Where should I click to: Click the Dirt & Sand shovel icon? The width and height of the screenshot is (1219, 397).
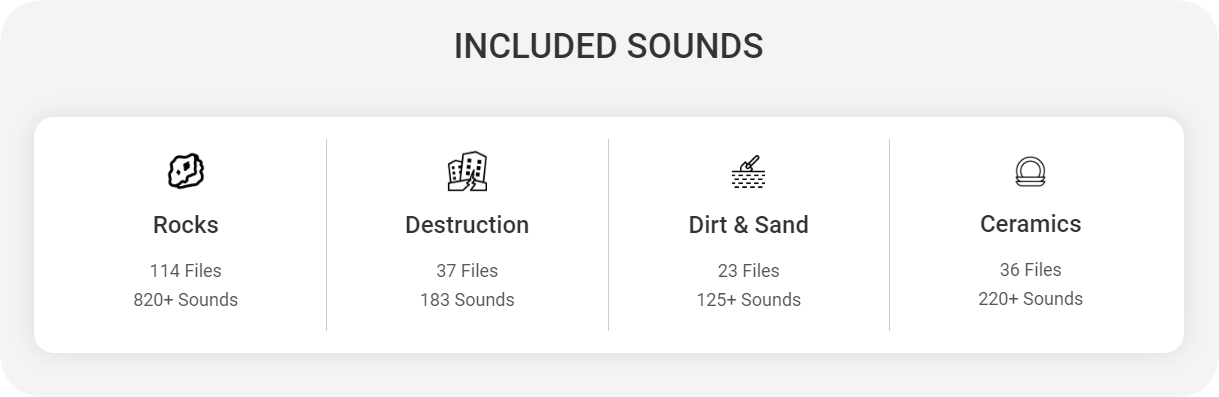[748, 171]
